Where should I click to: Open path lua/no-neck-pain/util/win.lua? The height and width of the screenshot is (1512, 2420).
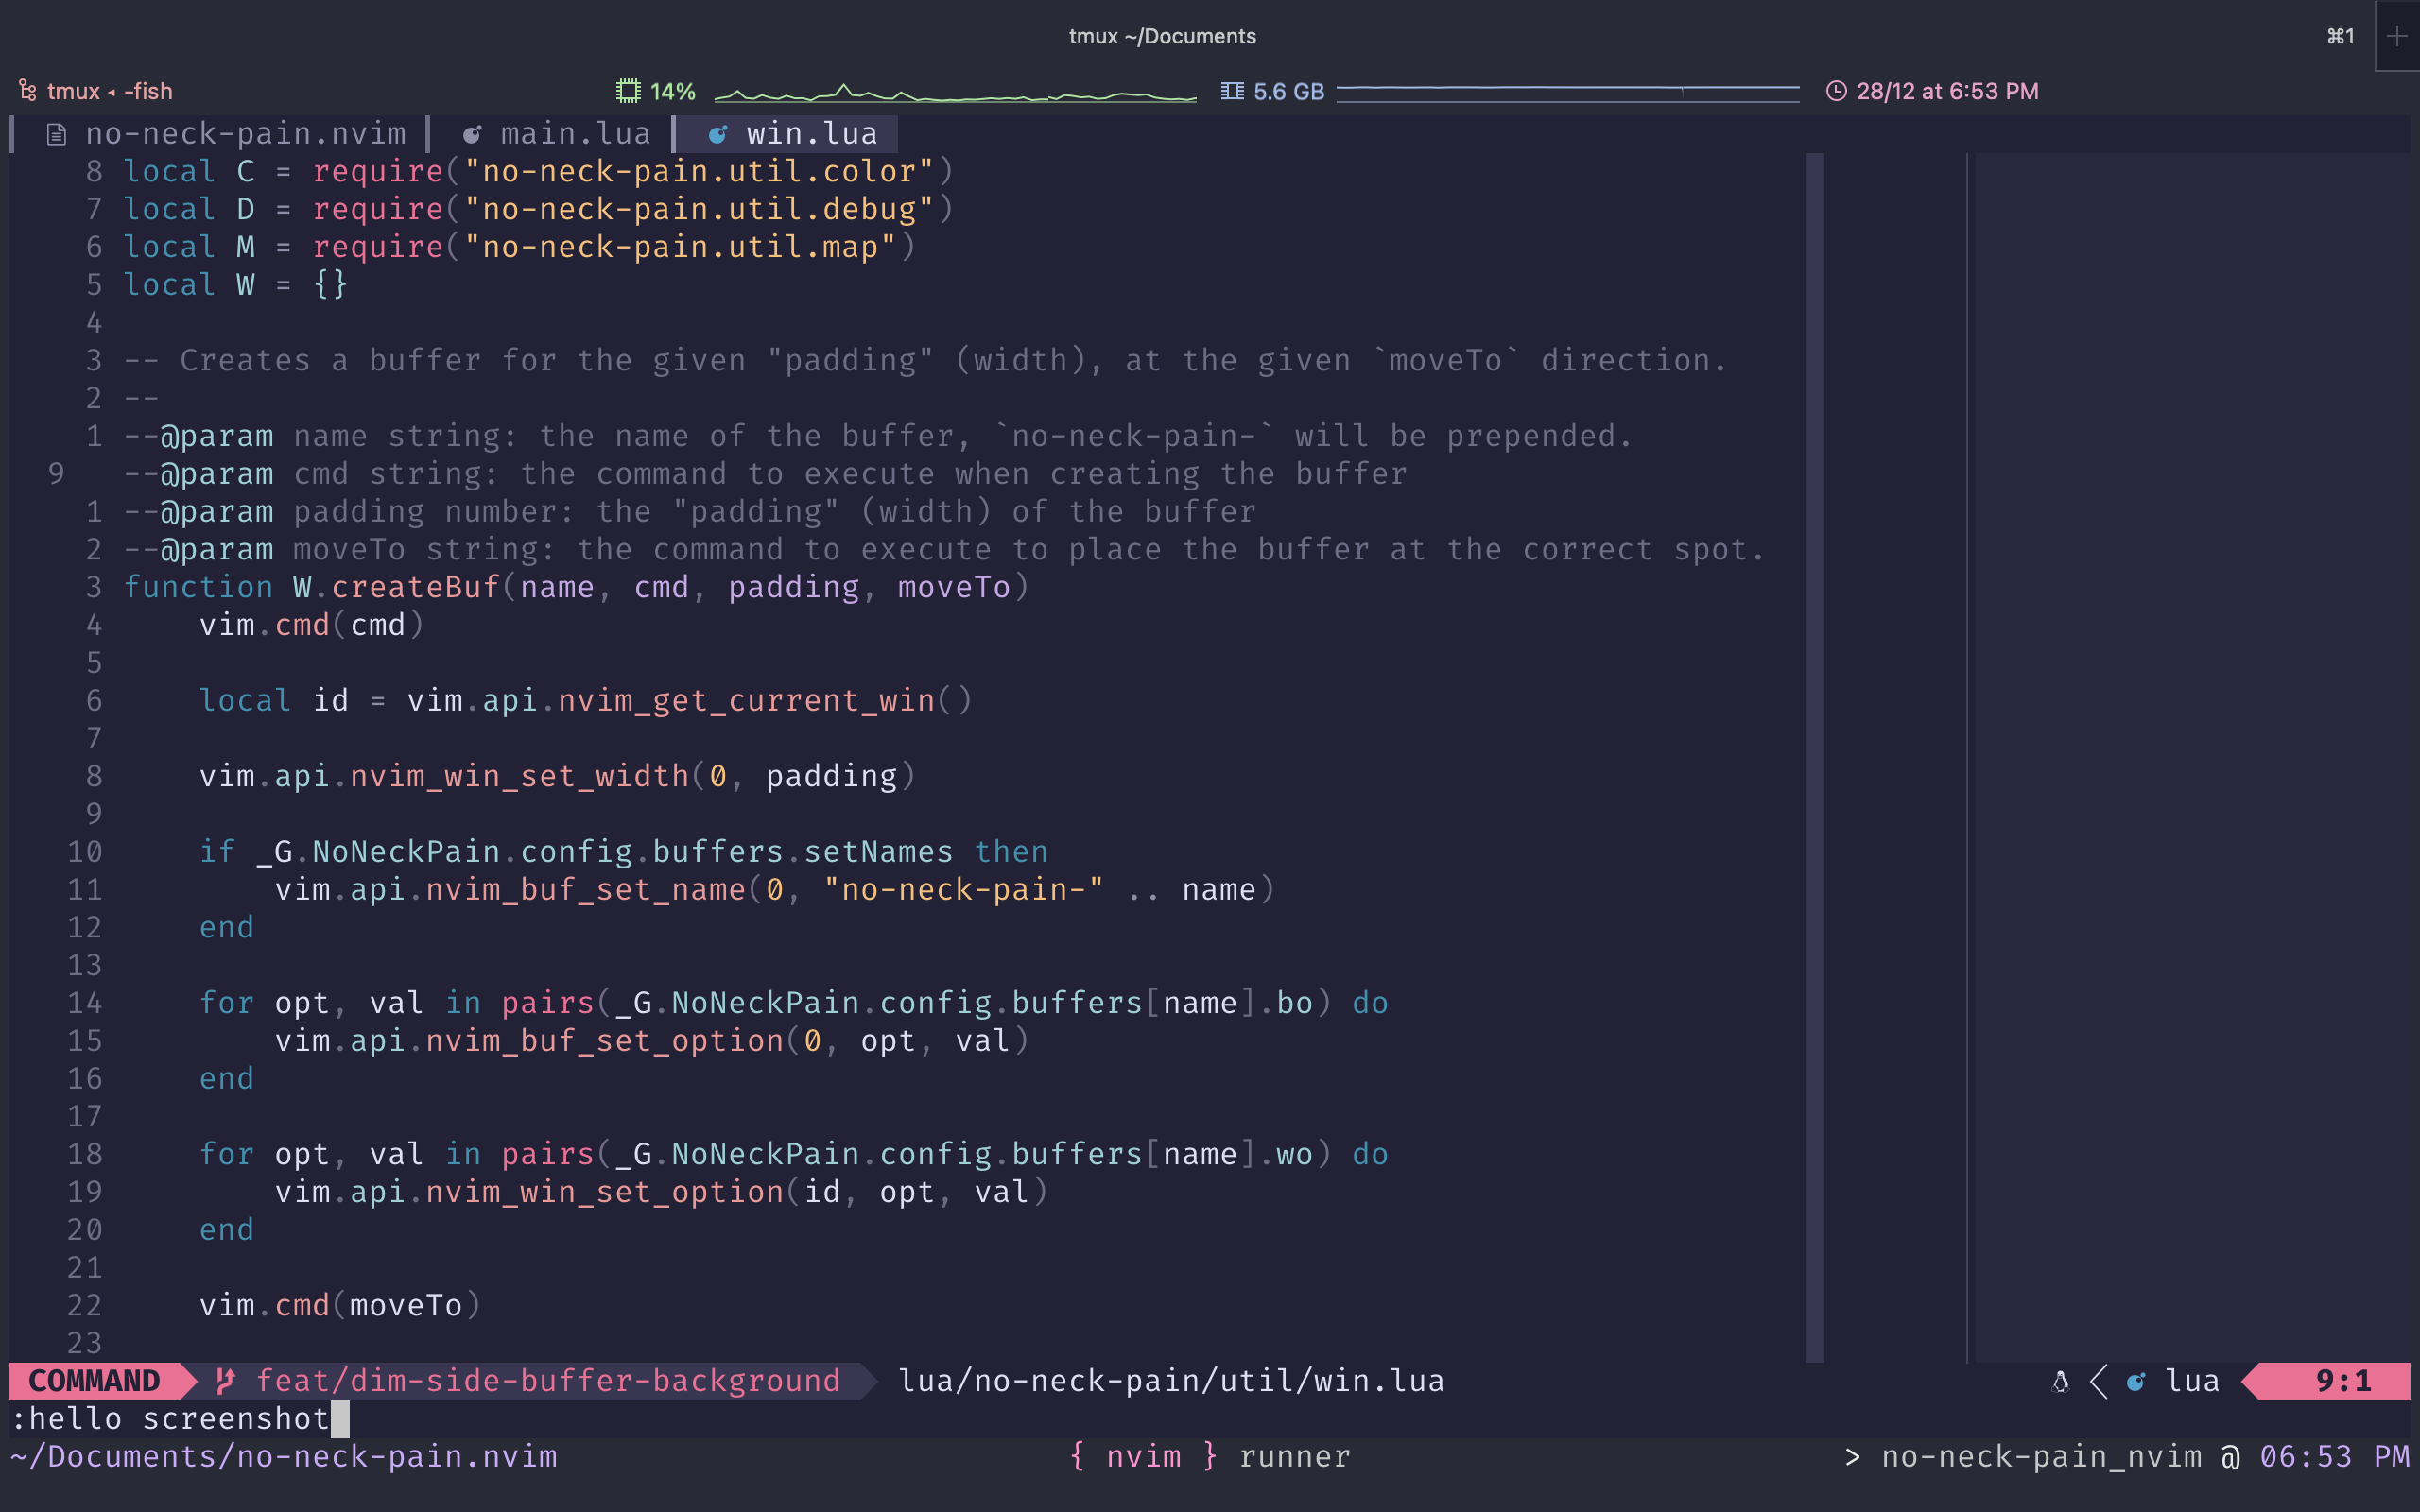[1170, 1380]
